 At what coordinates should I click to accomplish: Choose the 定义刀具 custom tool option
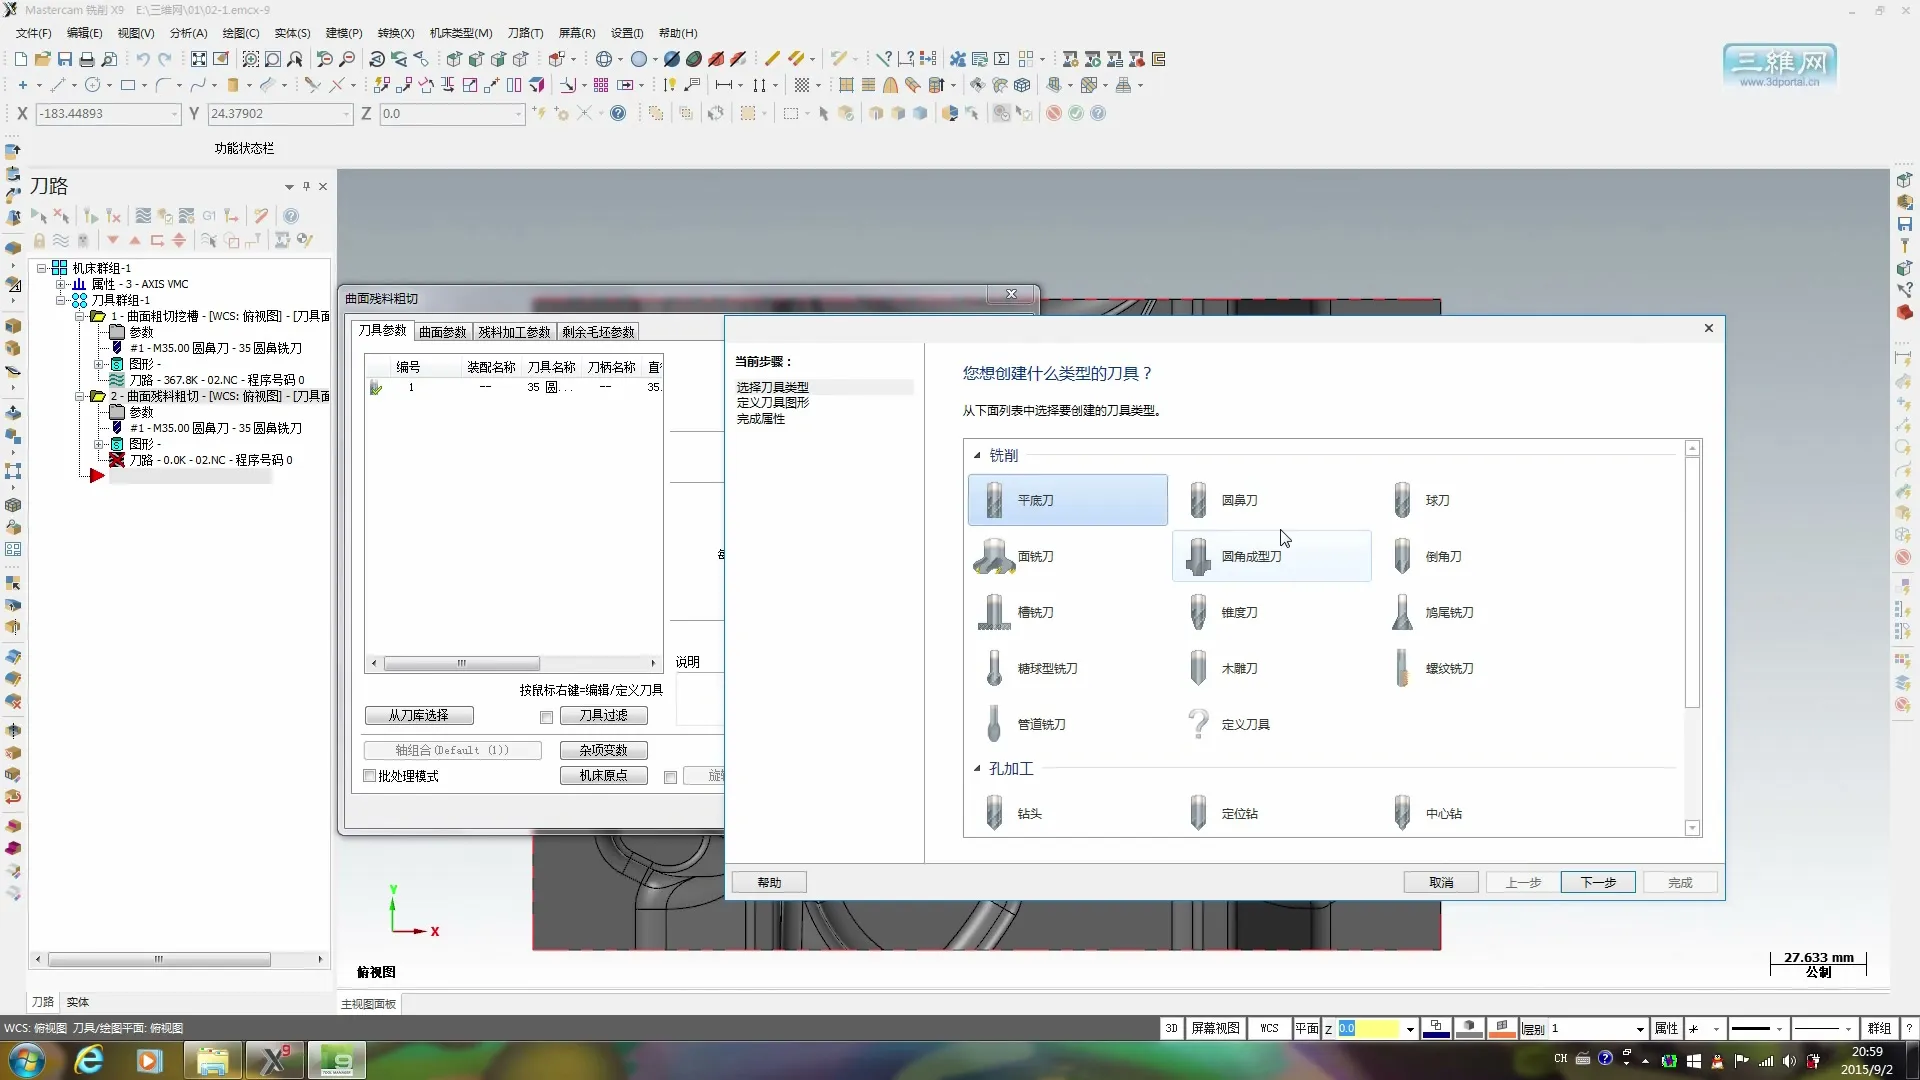[1244, 724]
